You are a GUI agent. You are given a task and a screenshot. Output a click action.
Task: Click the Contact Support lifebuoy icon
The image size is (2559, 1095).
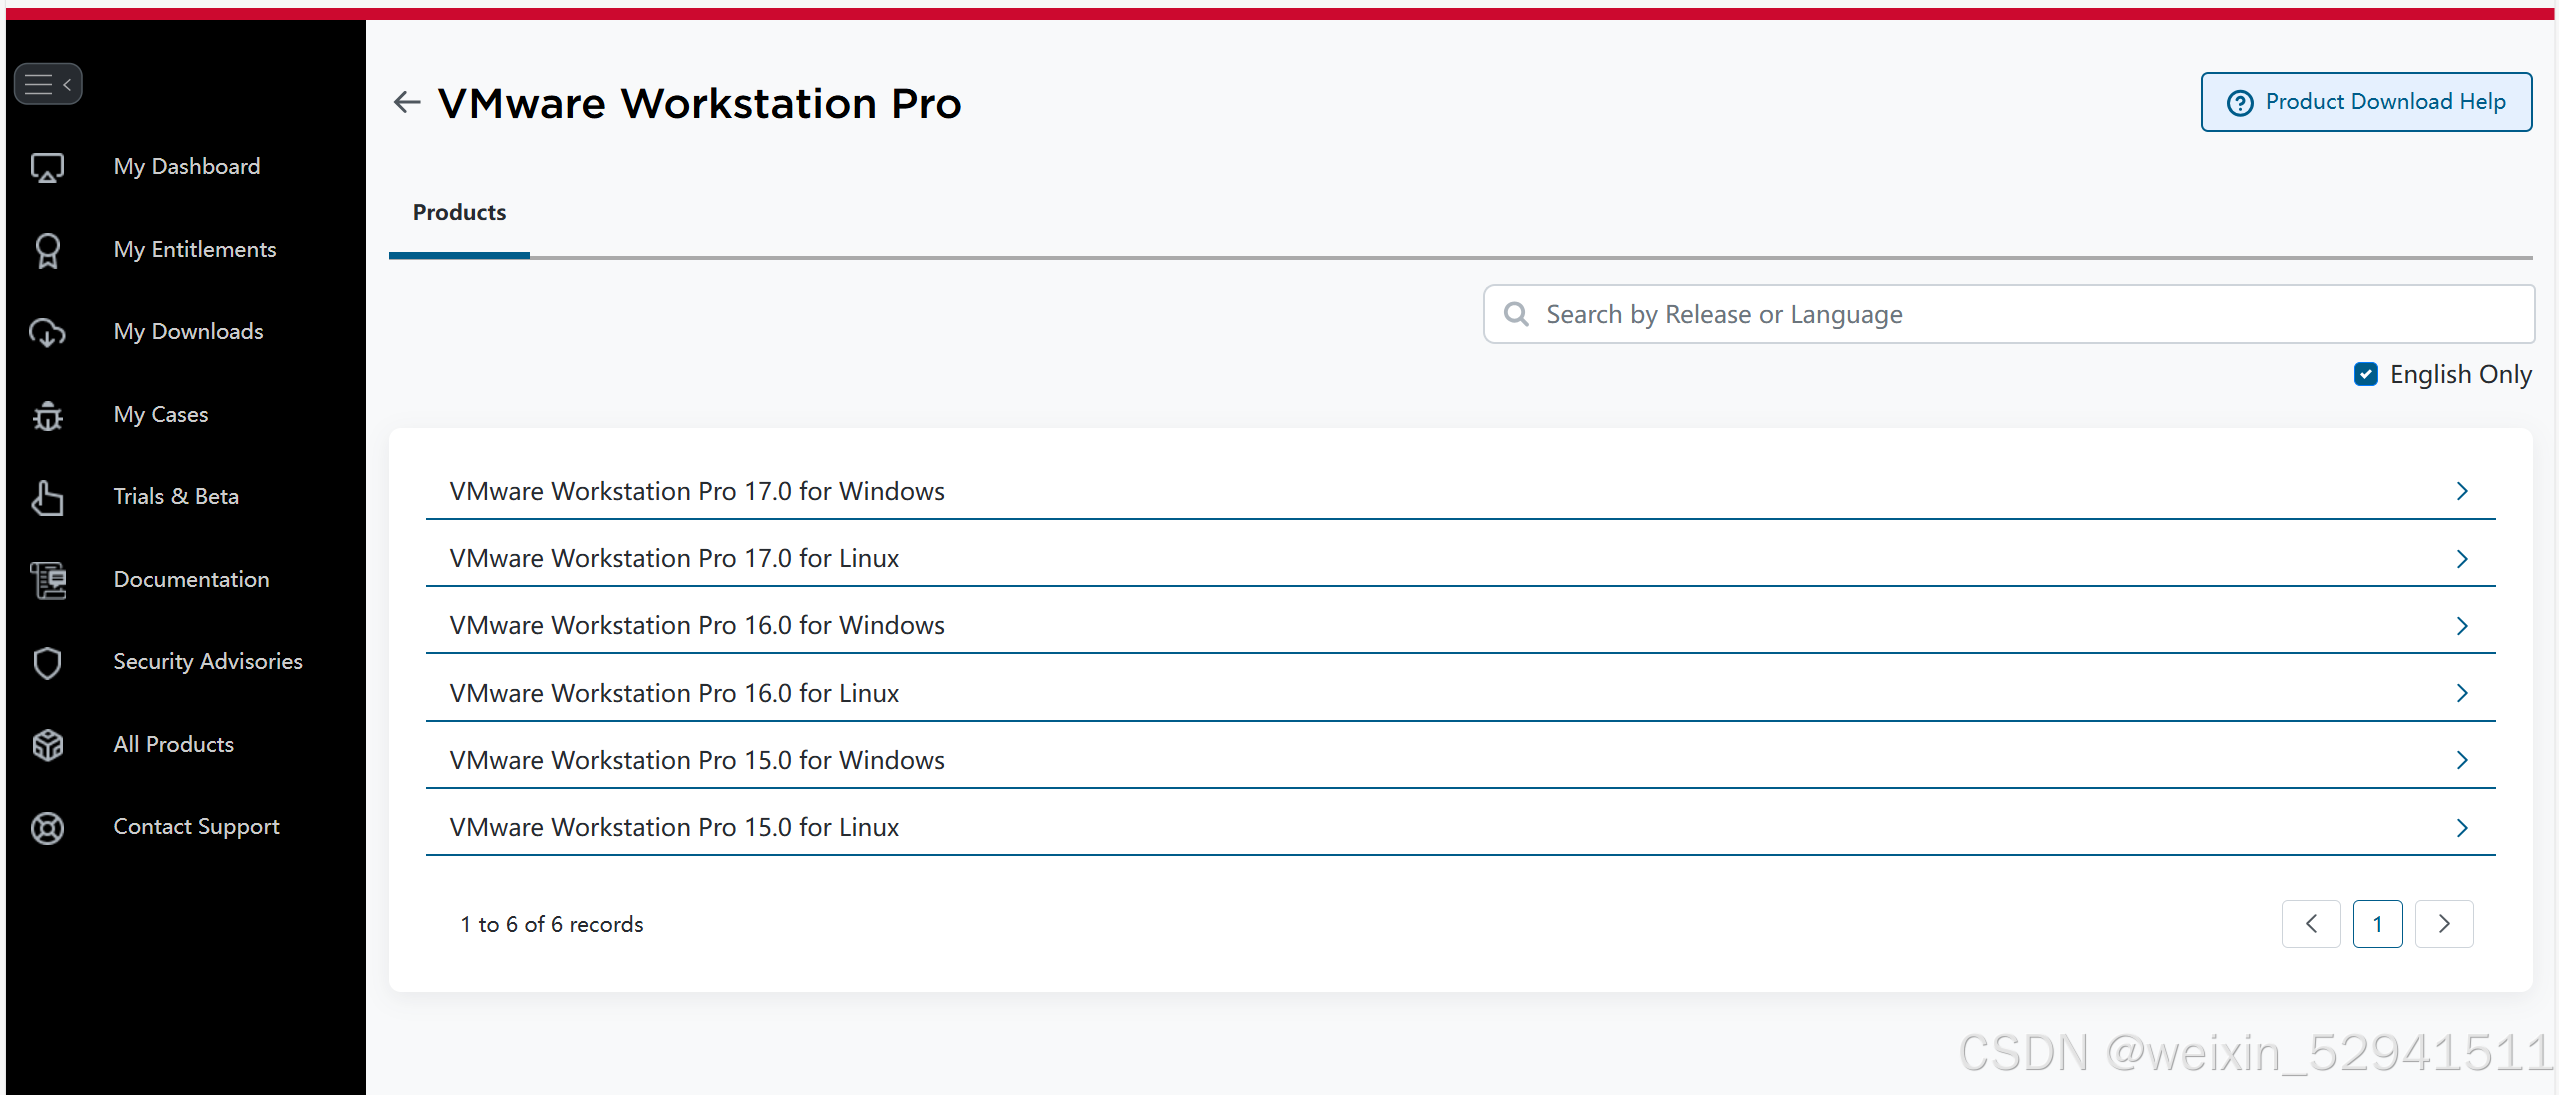[x=47, y=827]
